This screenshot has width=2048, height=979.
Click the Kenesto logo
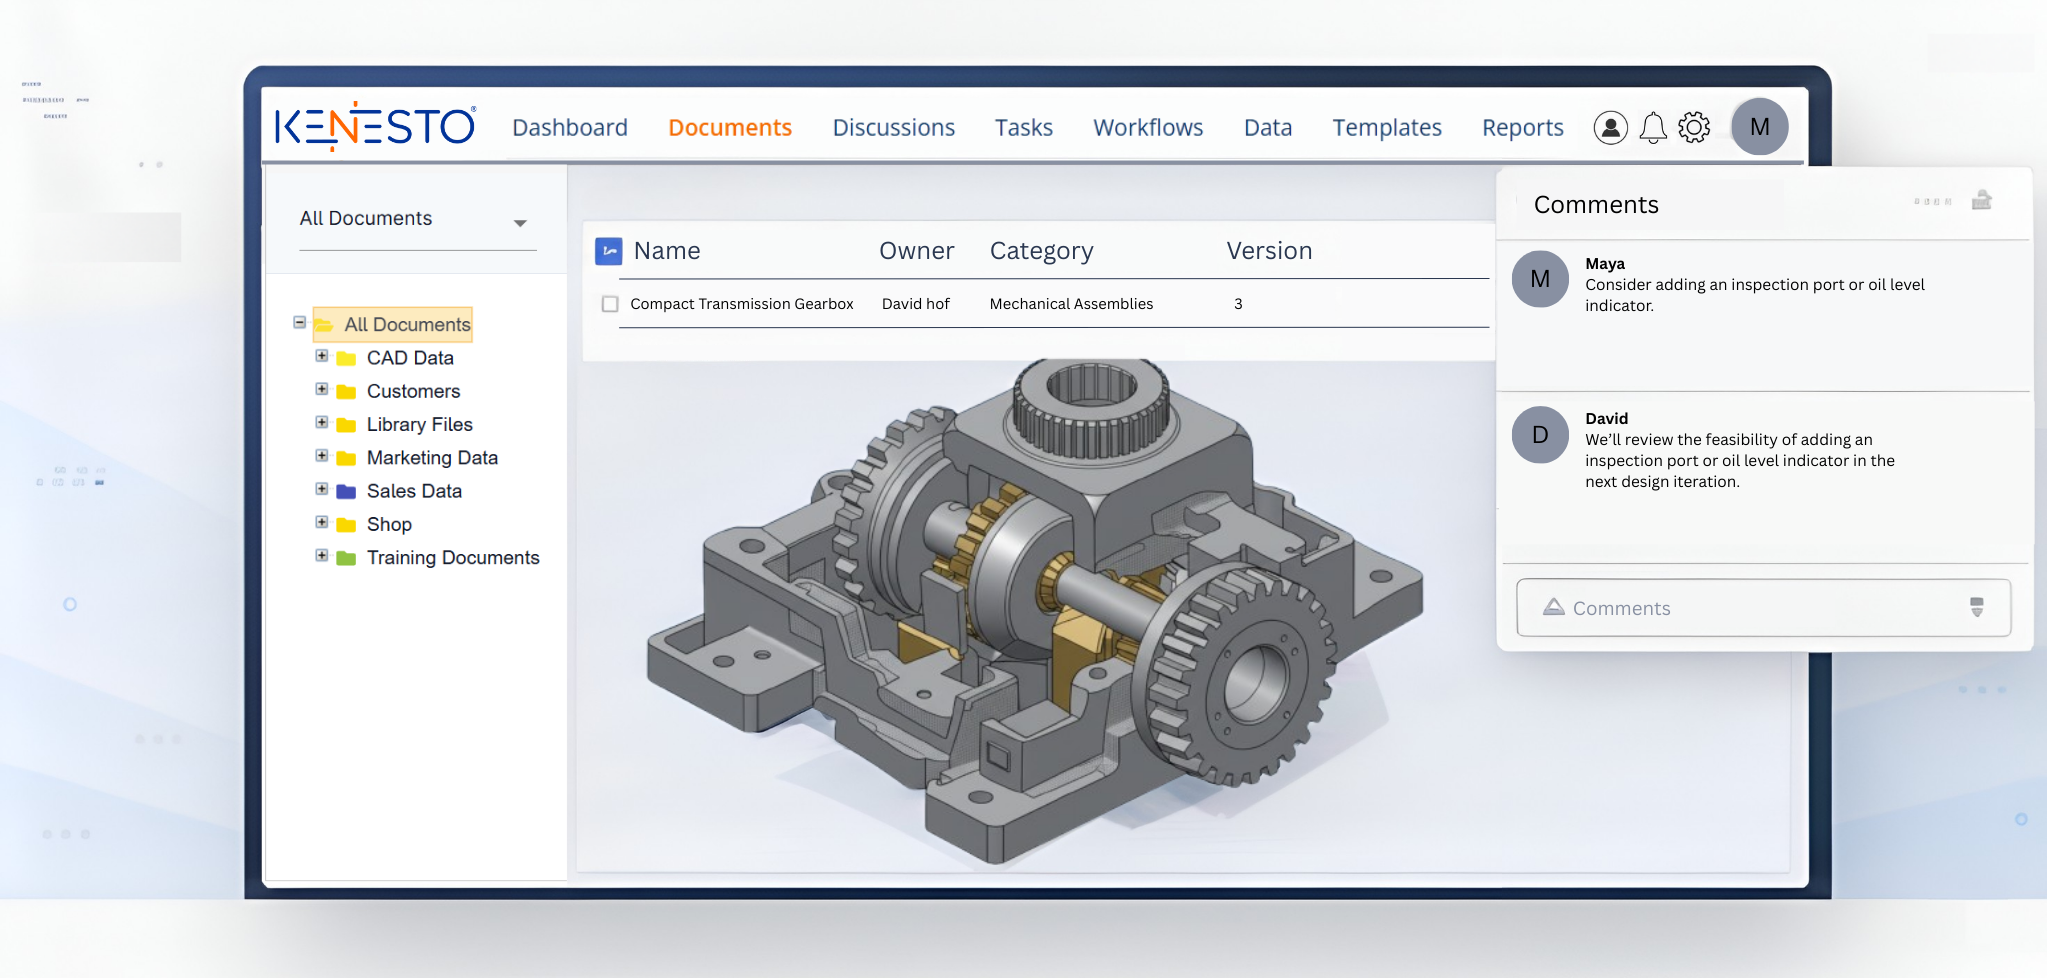pyautogui.click(x=375, y=126)
